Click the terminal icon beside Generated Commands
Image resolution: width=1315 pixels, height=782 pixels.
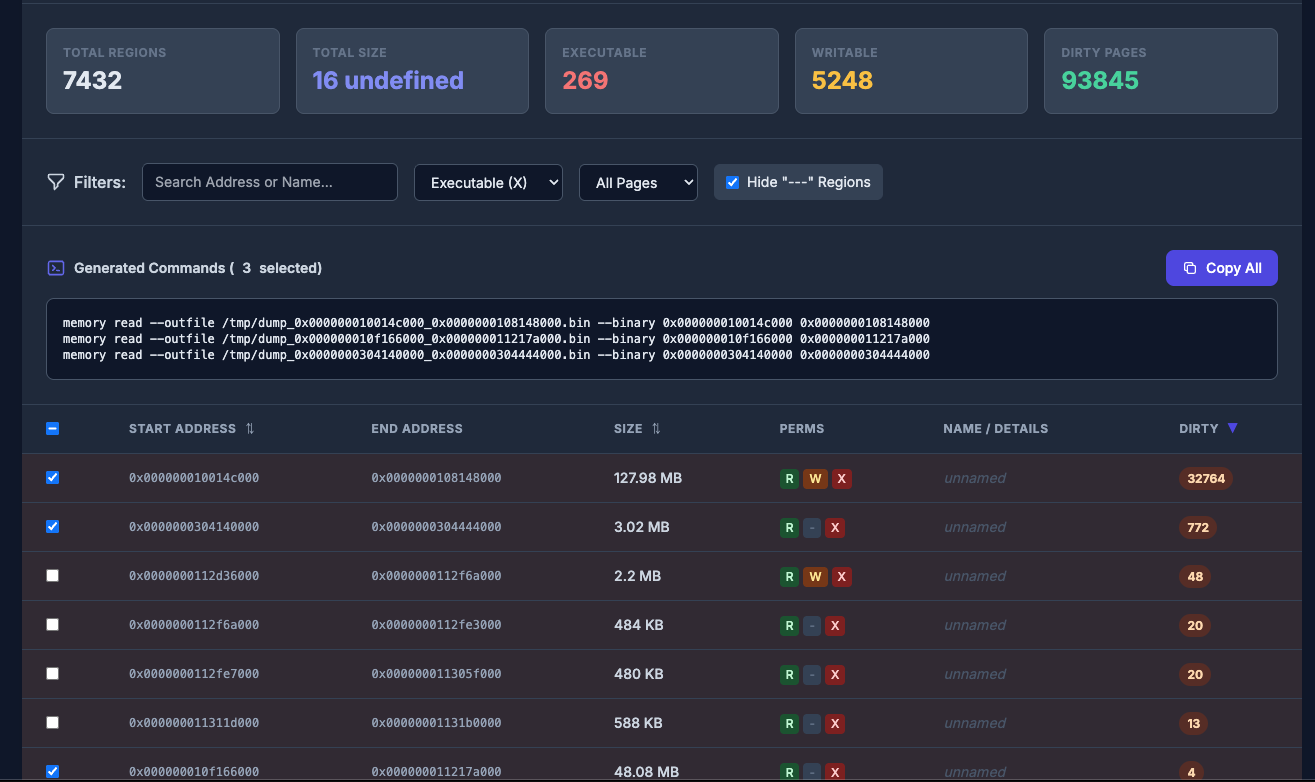point(56,268)
